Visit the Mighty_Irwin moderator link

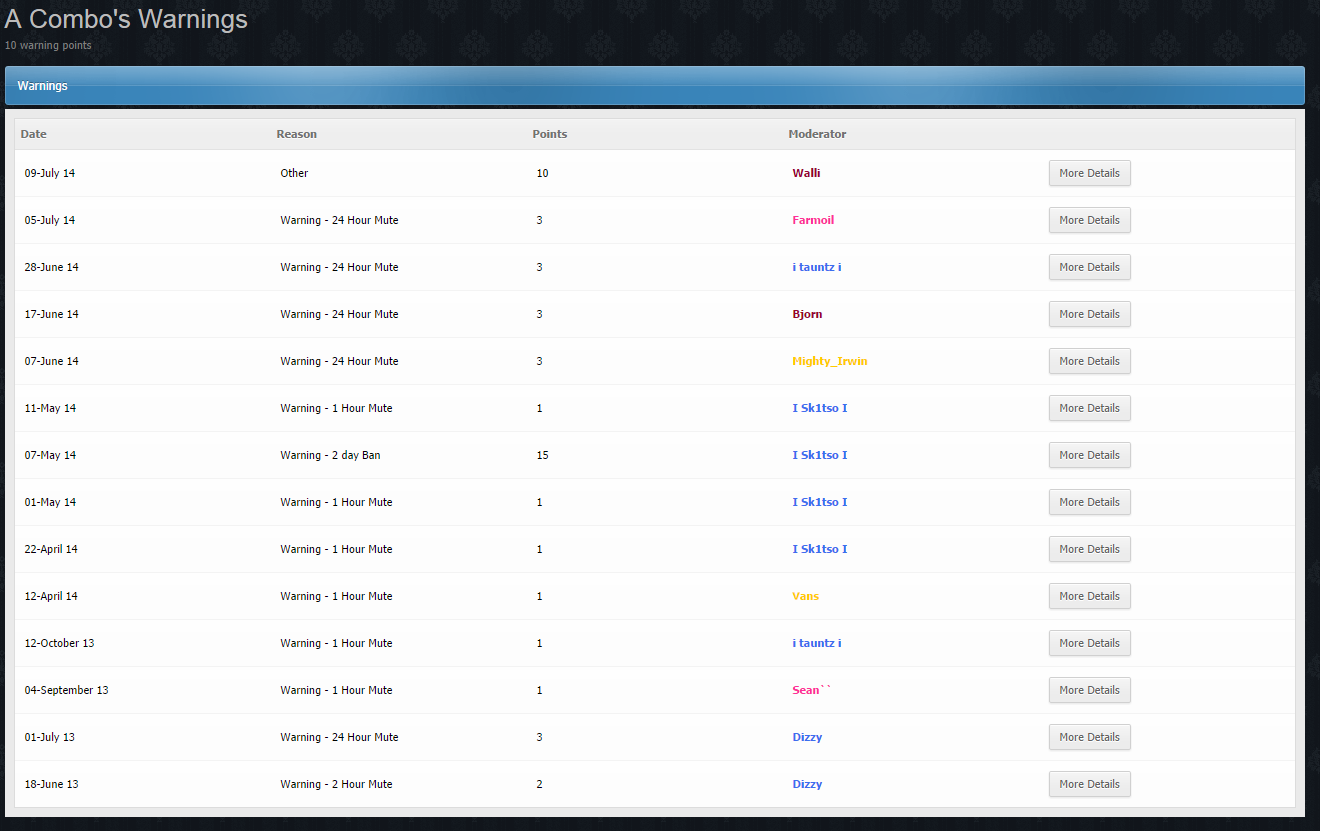click(830, 361)
